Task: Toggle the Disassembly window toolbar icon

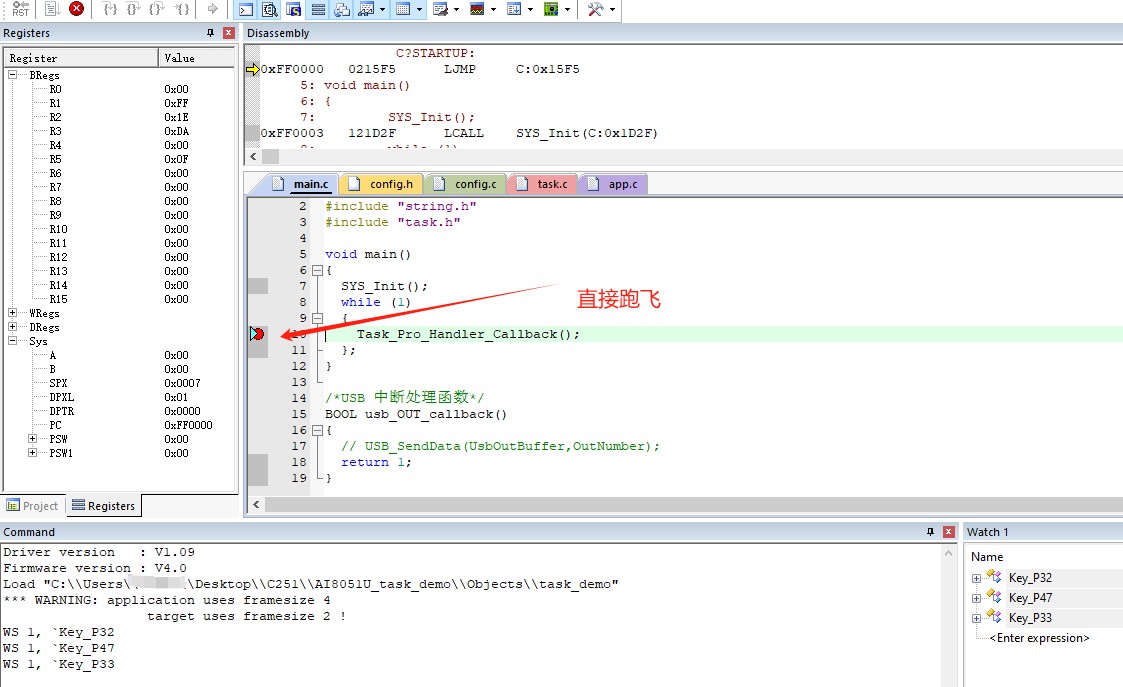Action: point(269,9)
